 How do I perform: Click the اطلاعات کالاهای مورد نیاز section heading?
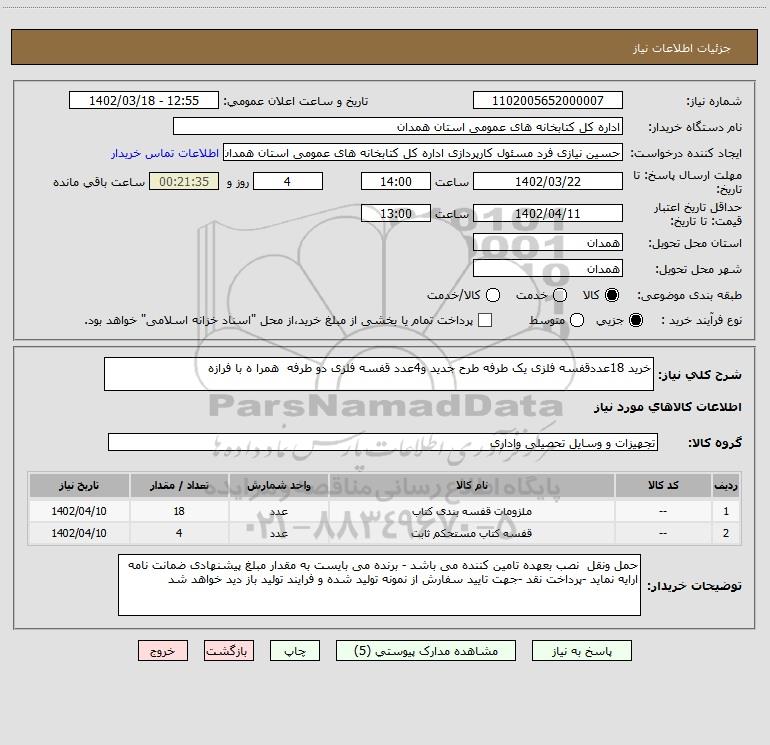click(x=667, y=407)
